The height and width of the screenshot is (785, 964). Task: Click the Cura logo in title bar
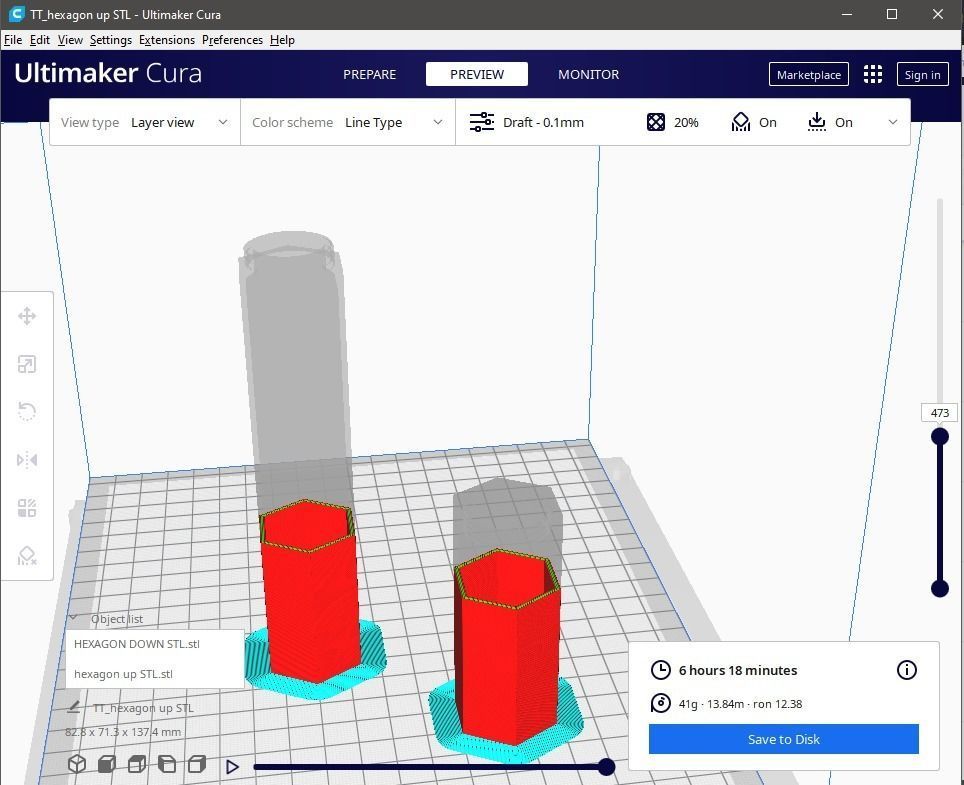tap(17, 14)
